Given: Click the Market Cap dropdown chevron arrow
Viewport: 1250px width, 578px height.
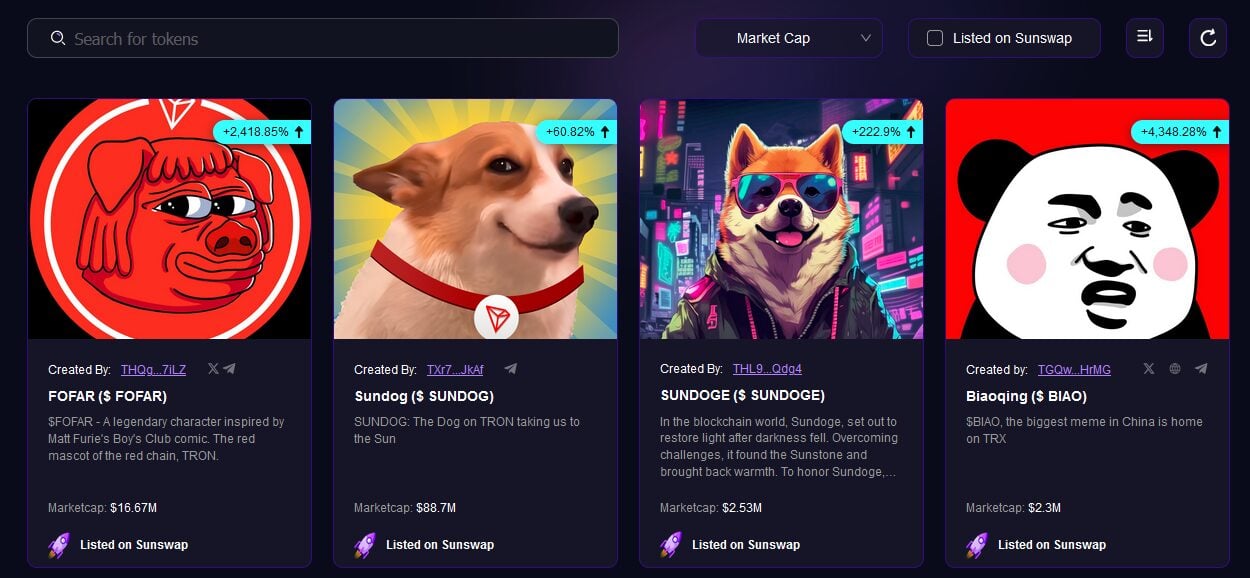Looking at the screenshot, I should (x=866, y=38).
